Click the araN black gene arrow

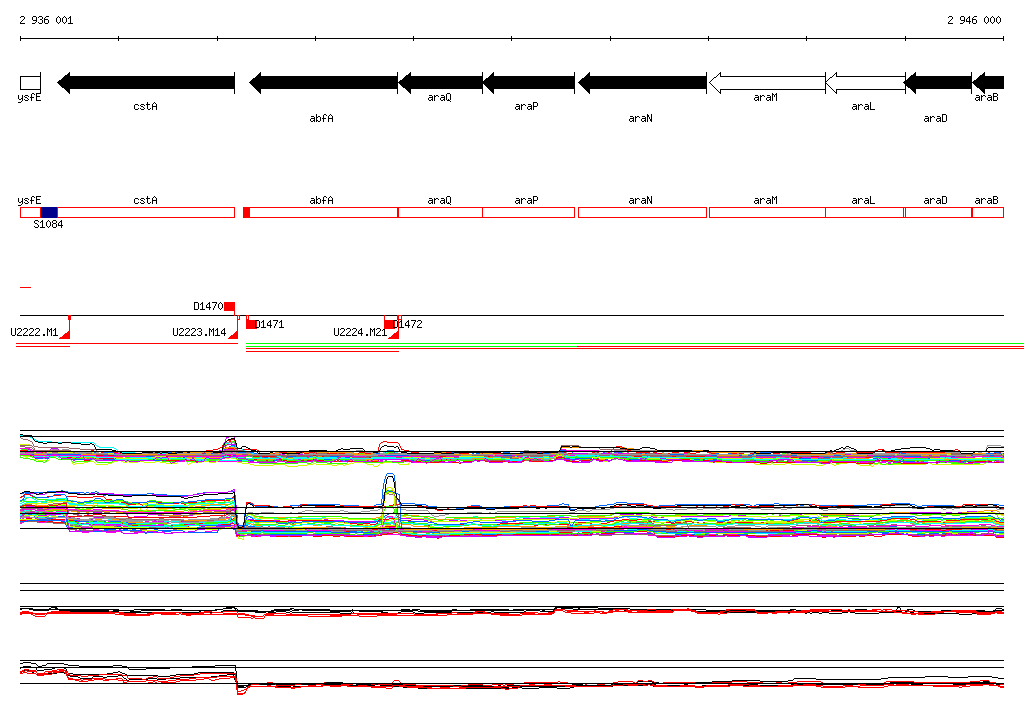643,83
